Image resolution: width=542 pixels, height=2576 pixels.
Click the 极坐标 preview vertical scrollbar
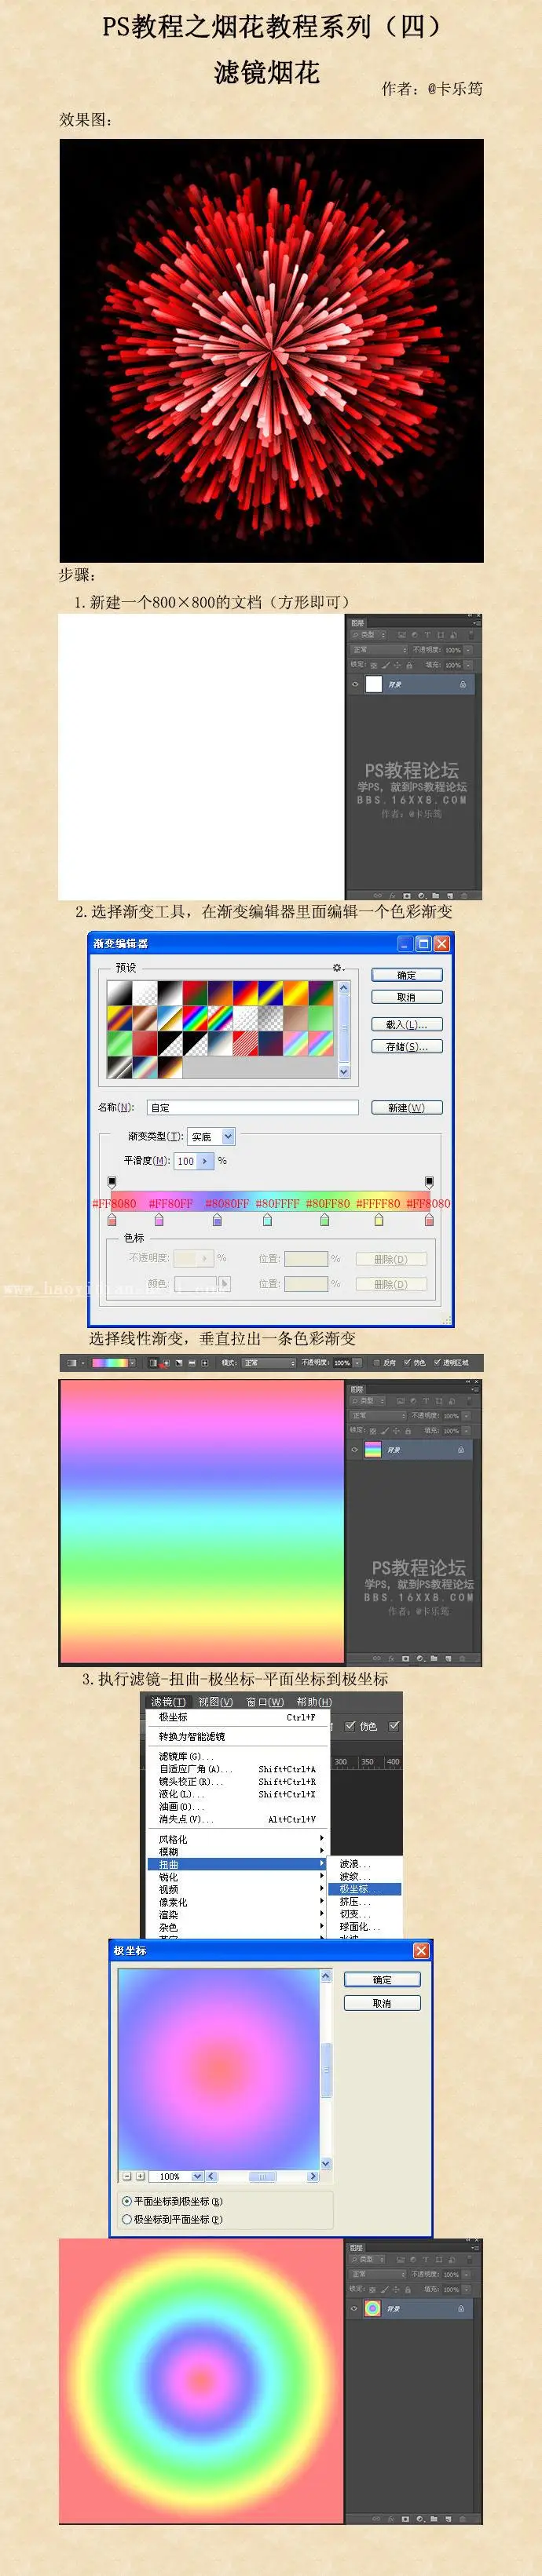pyautogui.click(x=326, y=2070)
